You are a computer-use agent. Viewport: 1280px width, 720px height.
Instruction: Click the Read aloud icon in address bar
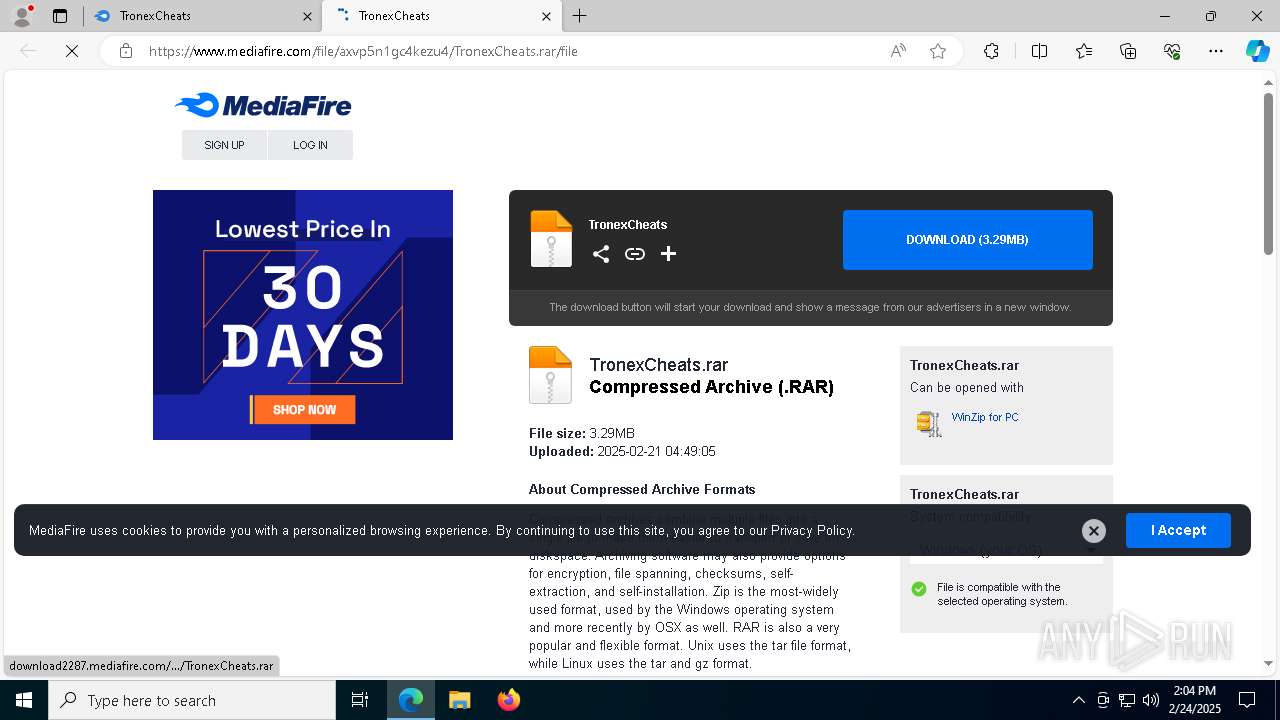898,51
